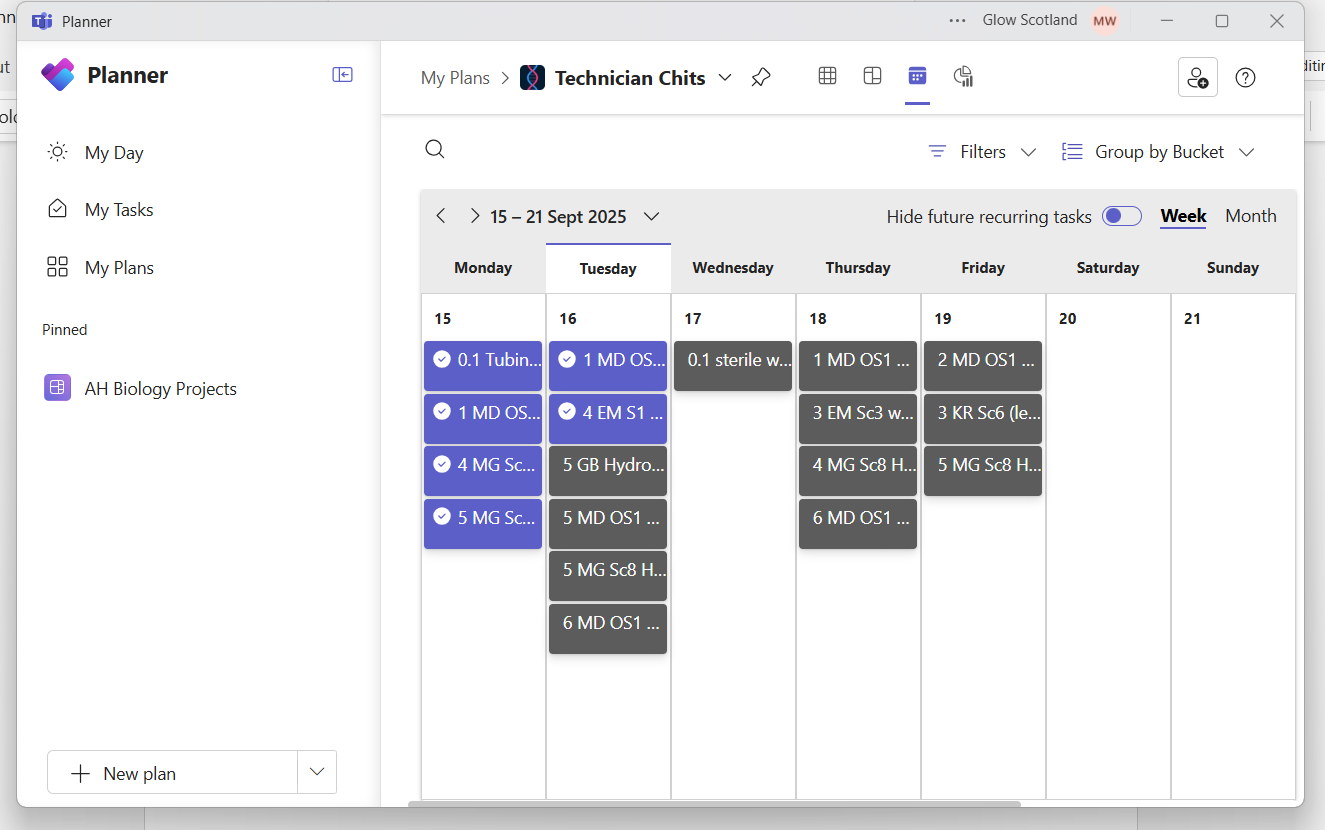Open My Tasks in sidebar
The image size is (1325, 830).
click(119, 210)
